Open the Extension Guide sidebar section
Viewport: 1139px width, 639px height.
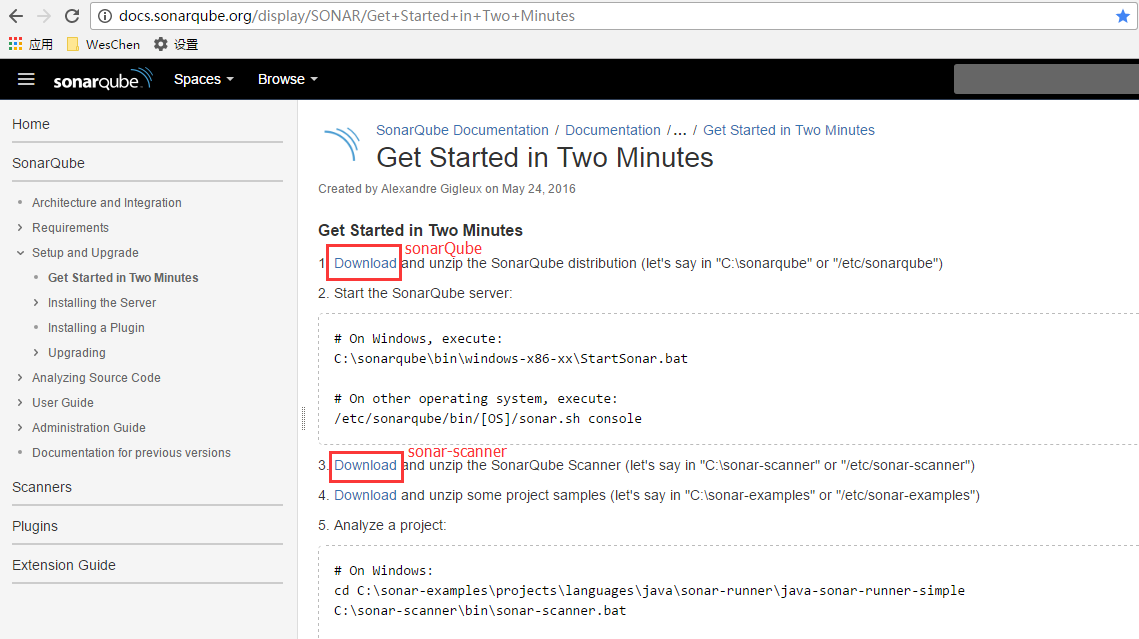tap(64, 565)
